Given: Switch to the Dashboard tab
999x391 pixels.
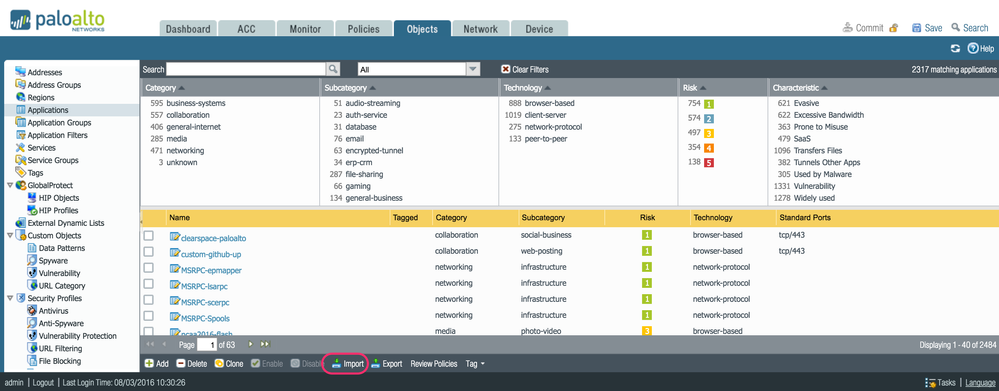Looking at the screenshot, I should point(188,29).
